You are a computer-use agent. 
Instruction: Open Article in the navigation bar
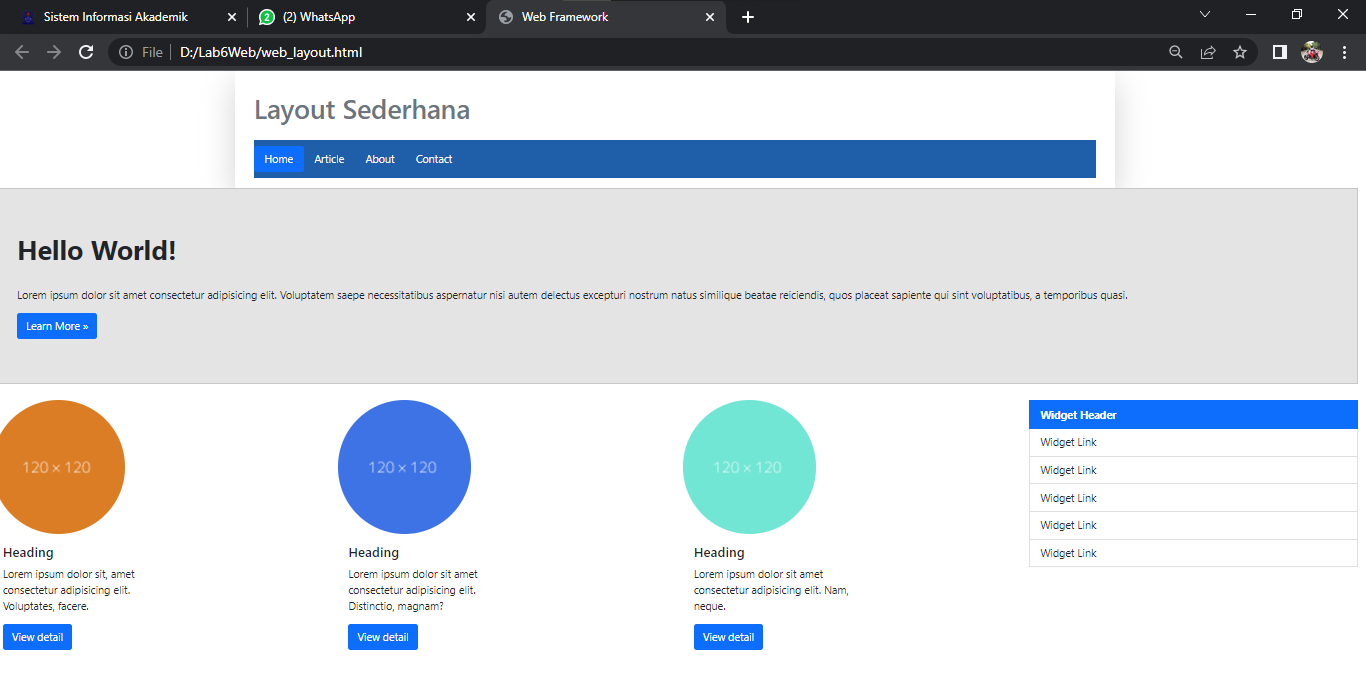[x=329, y=159]
